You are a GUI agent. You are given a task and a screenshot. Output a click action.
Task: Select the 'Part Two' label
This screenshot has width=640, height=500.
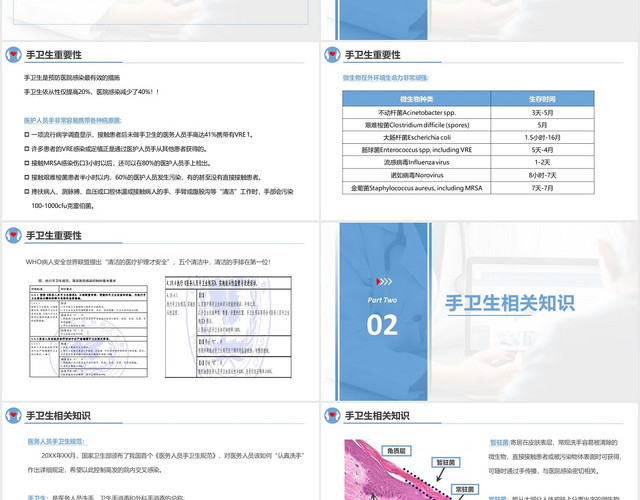382,300
